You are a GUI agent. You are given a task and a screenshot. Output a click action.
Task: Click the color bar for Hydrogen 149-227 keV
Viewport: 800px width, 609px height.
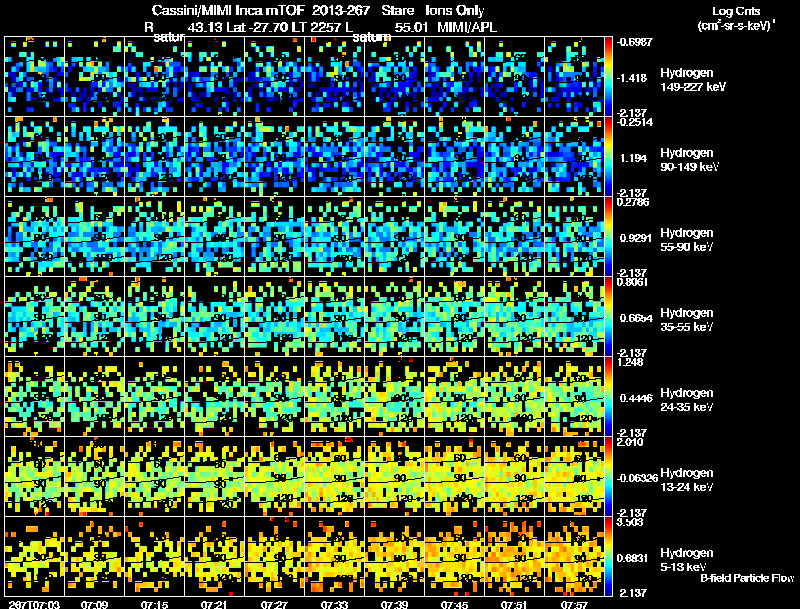coord(608,76)
